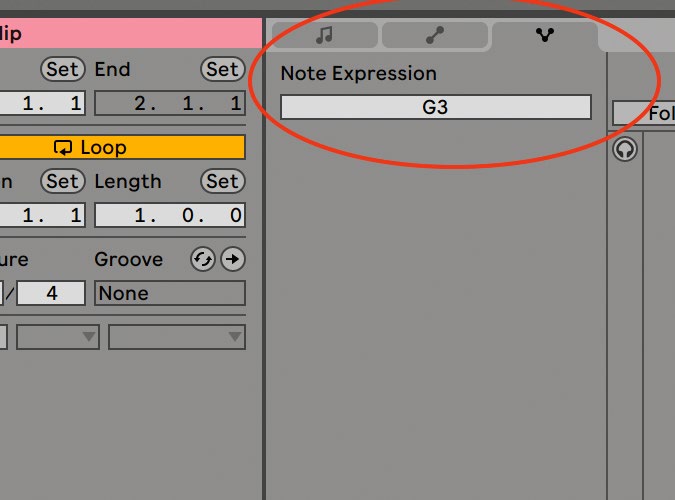
Task: Open the Groove chooser showing None
Action: coord(170,293)
